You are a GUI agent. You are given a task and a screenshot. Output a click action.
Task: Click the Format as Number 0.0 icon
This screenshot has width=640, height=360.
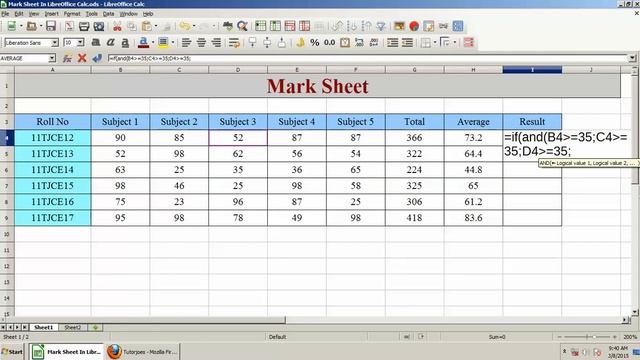click(x=329, y=42)
